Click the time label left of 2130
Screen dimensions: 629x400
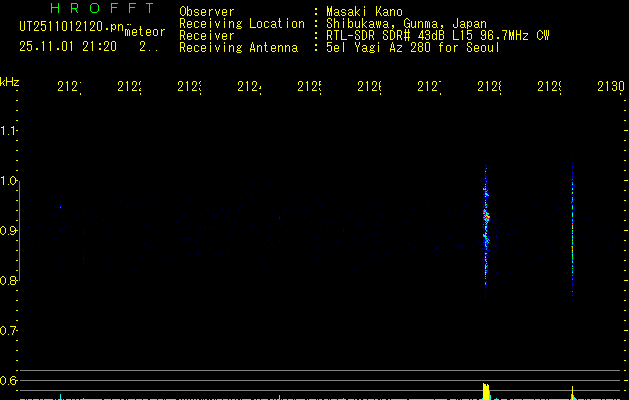tap(550, 86)
